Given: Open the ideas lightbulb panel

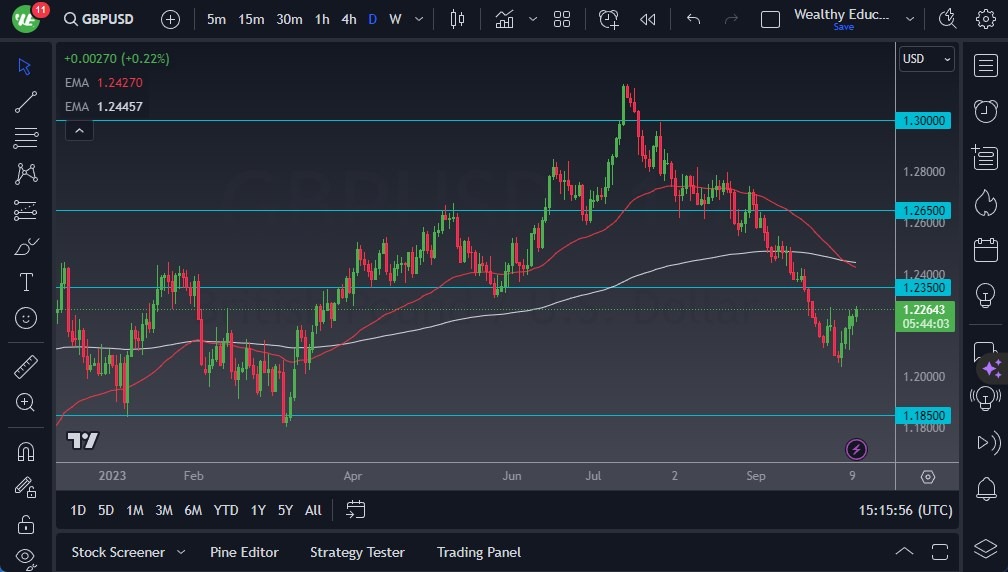Looking at the screenshot, I should [x=985, y=294].
